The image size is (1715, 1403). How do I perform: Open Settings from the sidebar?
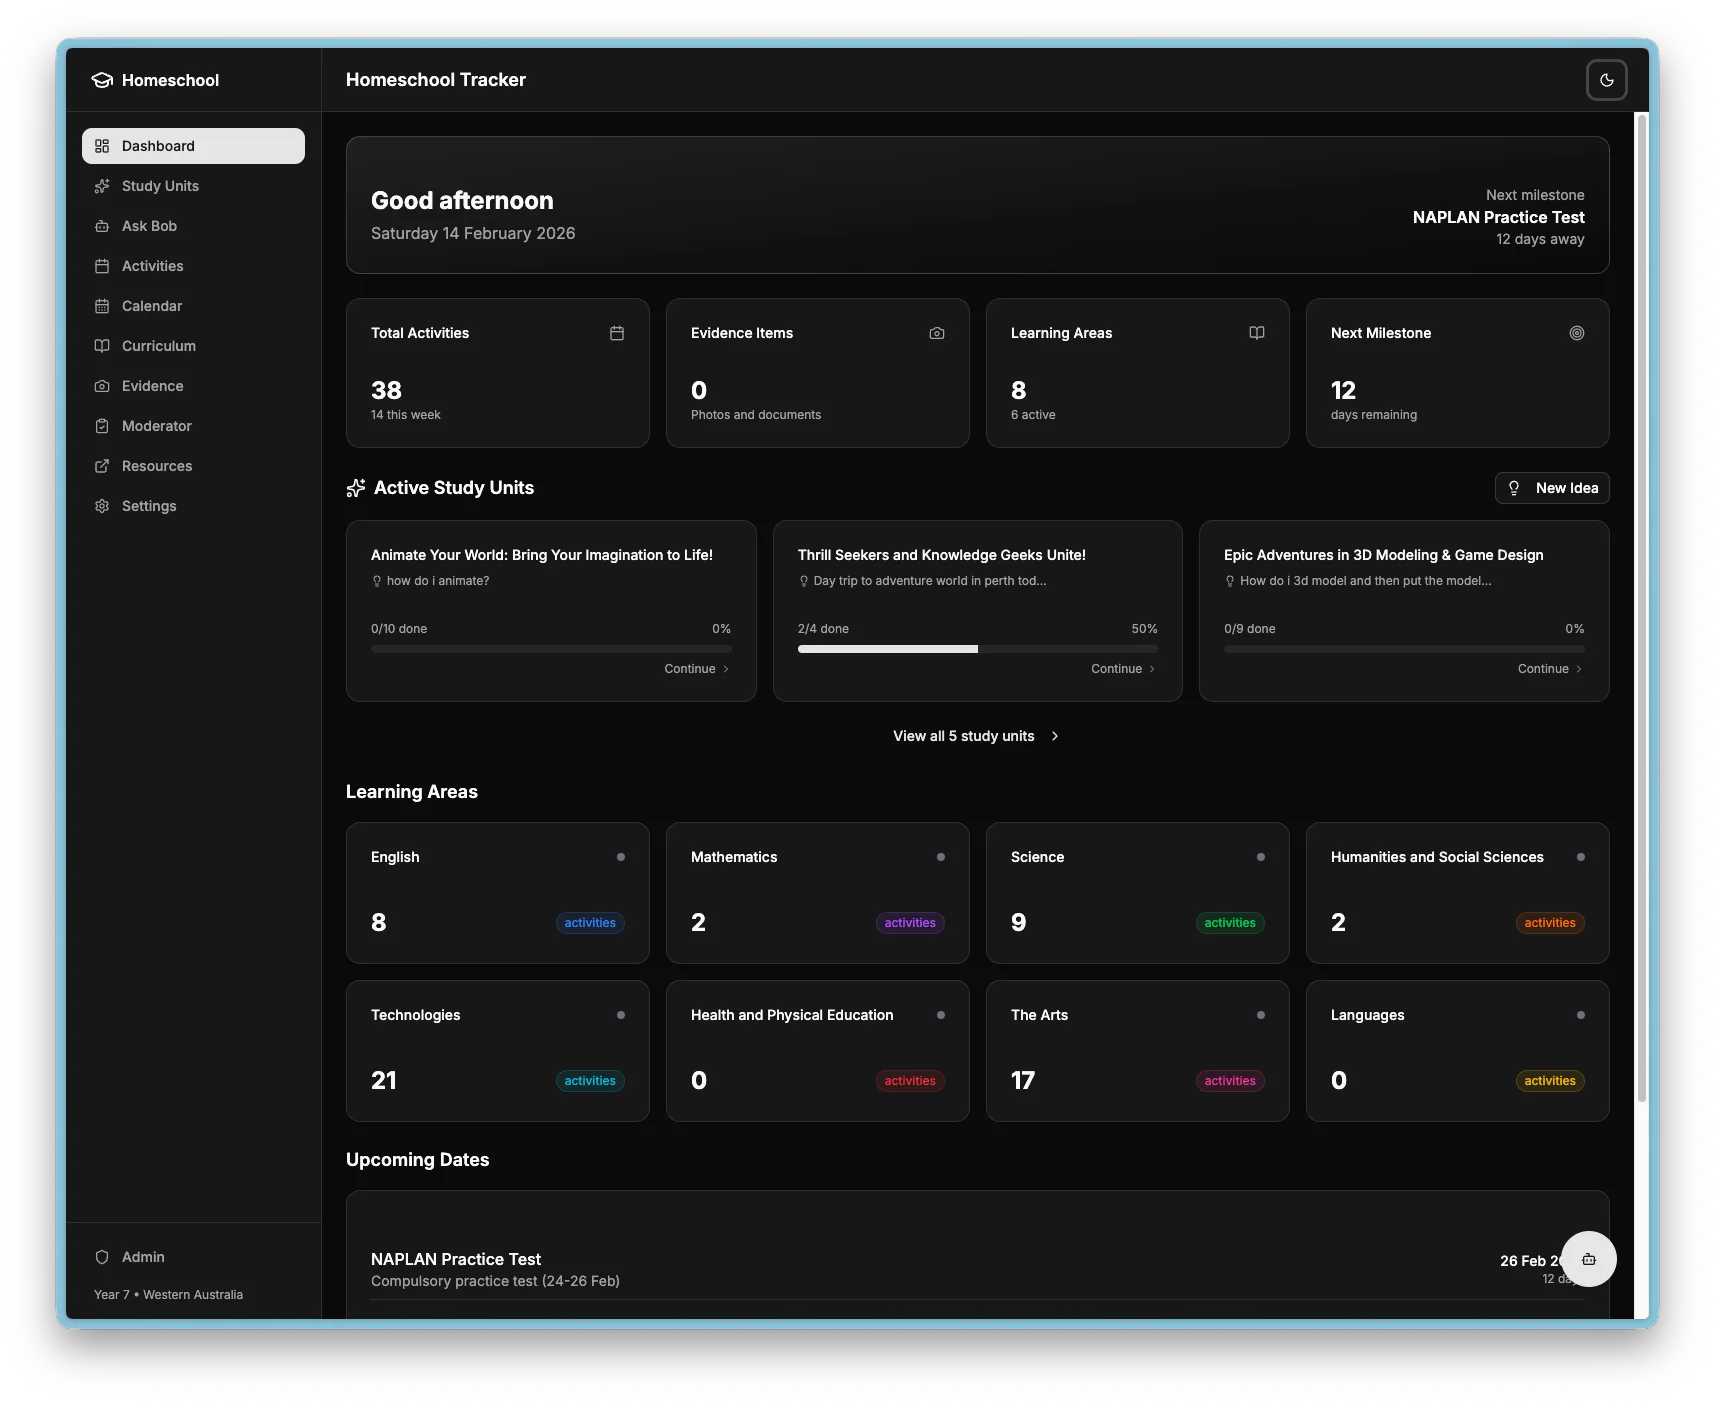[148, 506]
